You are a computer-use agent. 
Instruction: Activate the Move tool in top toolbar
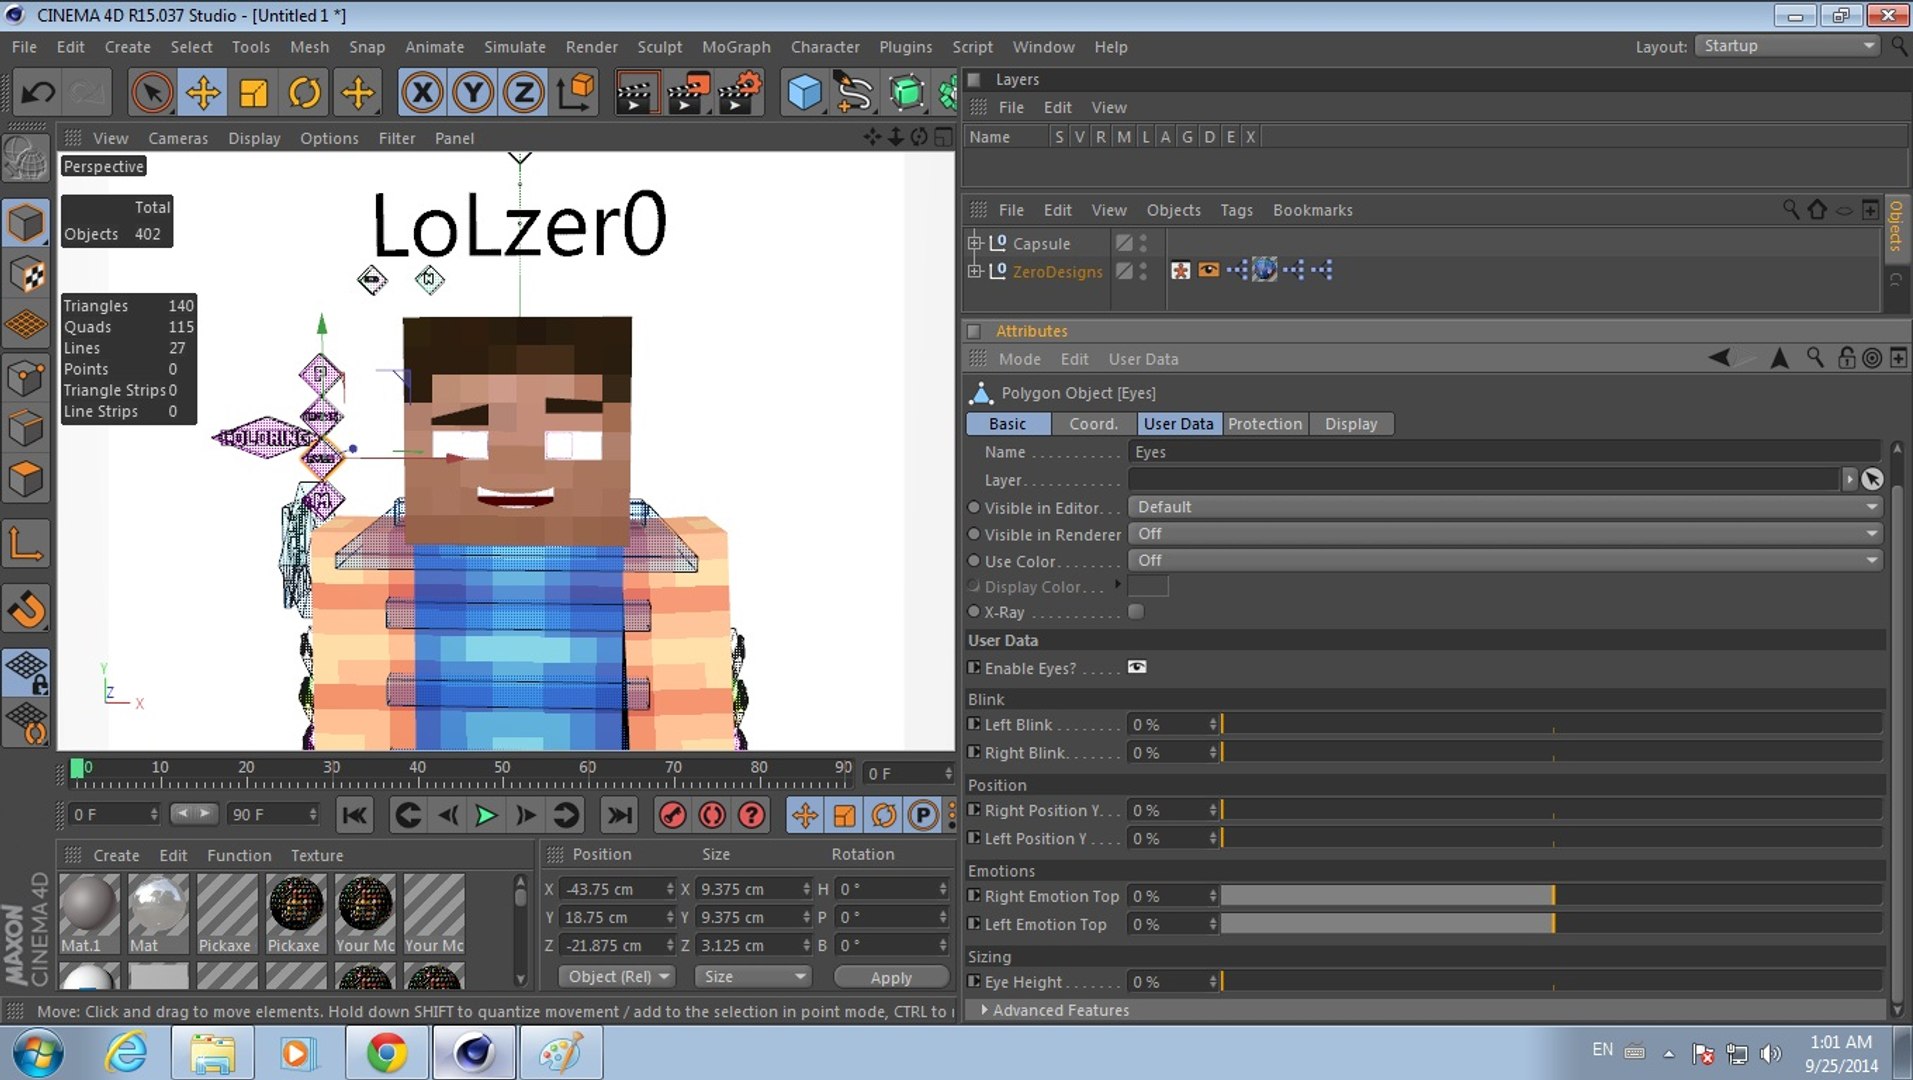click(x=203, y=93)
